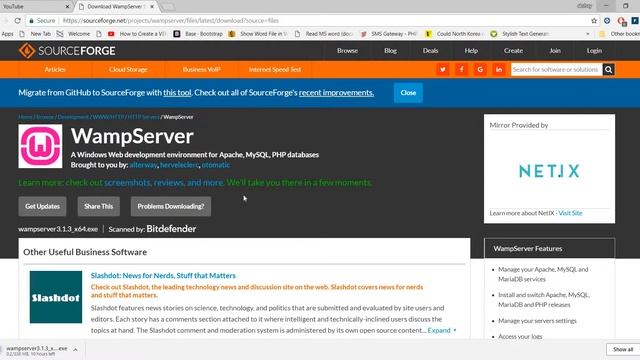Image resolution: width=640 pixels, height=360 pixels.
Task: Bookmark this page with star icon
Action: point(594,20)
